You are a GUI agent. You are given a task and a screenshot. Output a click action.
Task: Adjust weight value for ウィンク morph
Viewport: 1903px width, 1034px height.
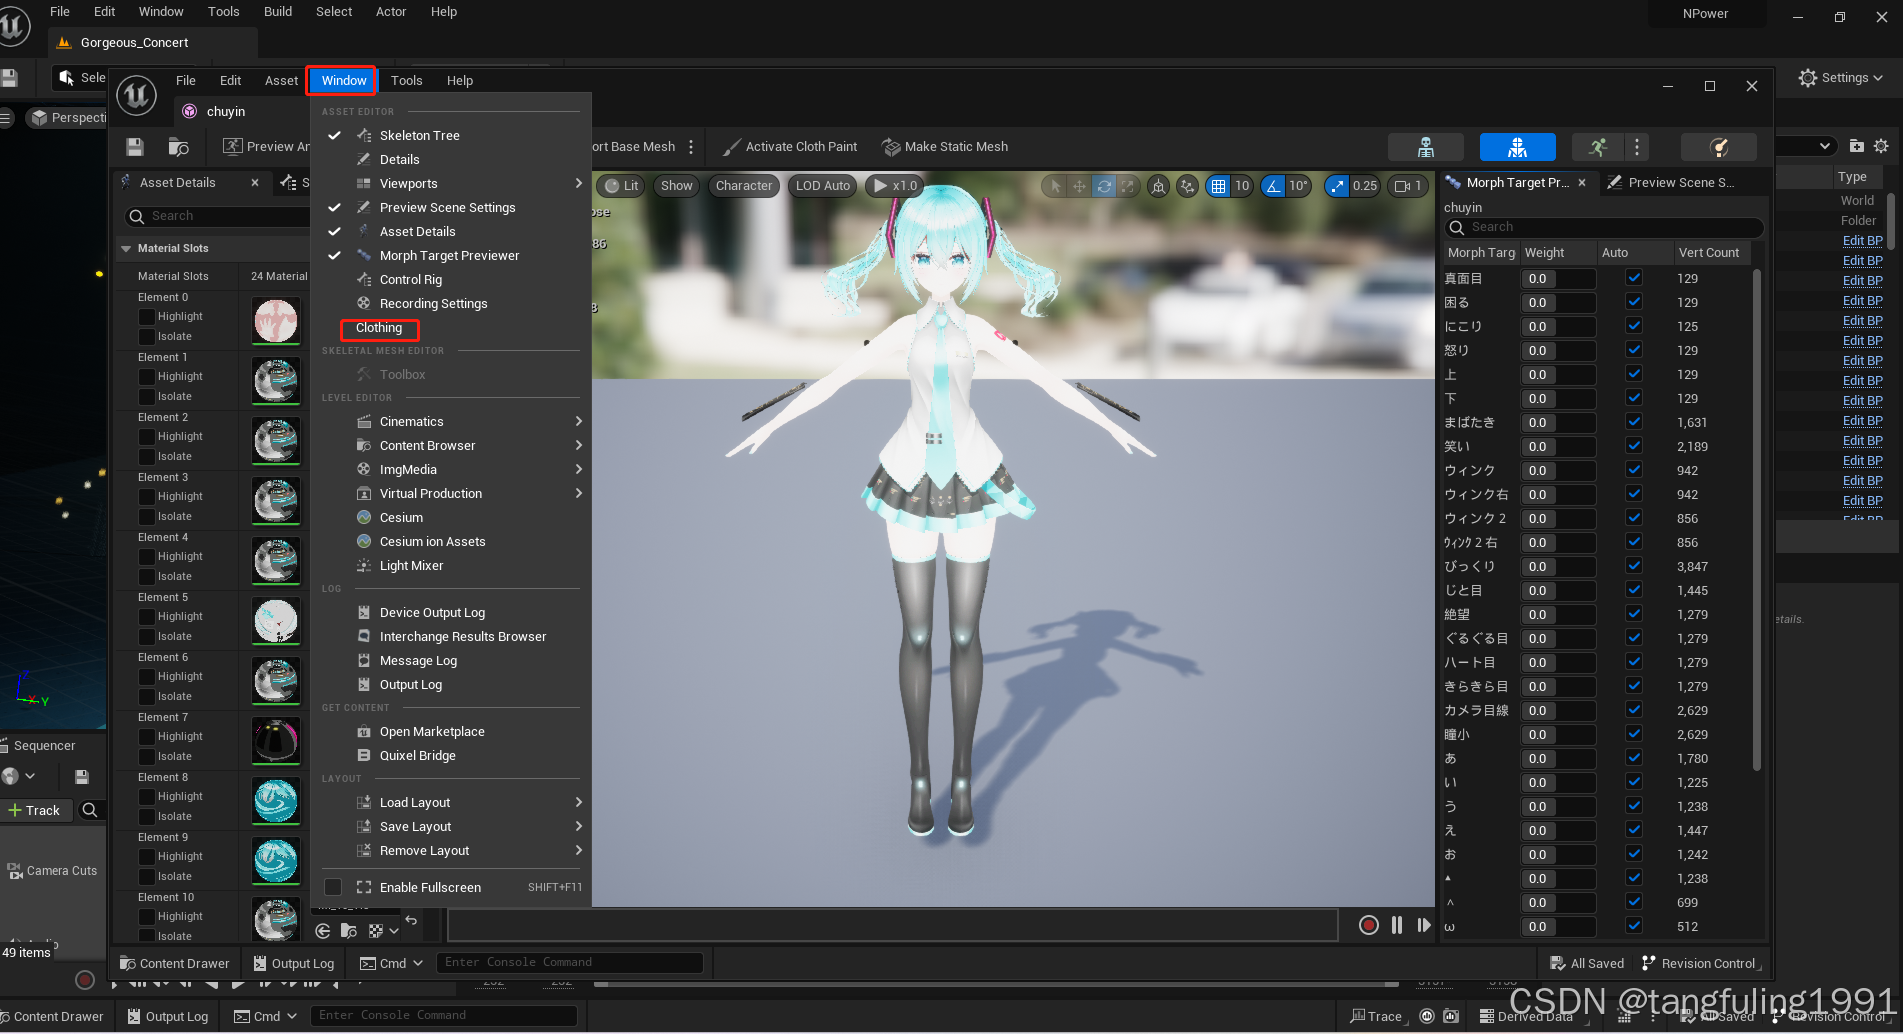1558,470
